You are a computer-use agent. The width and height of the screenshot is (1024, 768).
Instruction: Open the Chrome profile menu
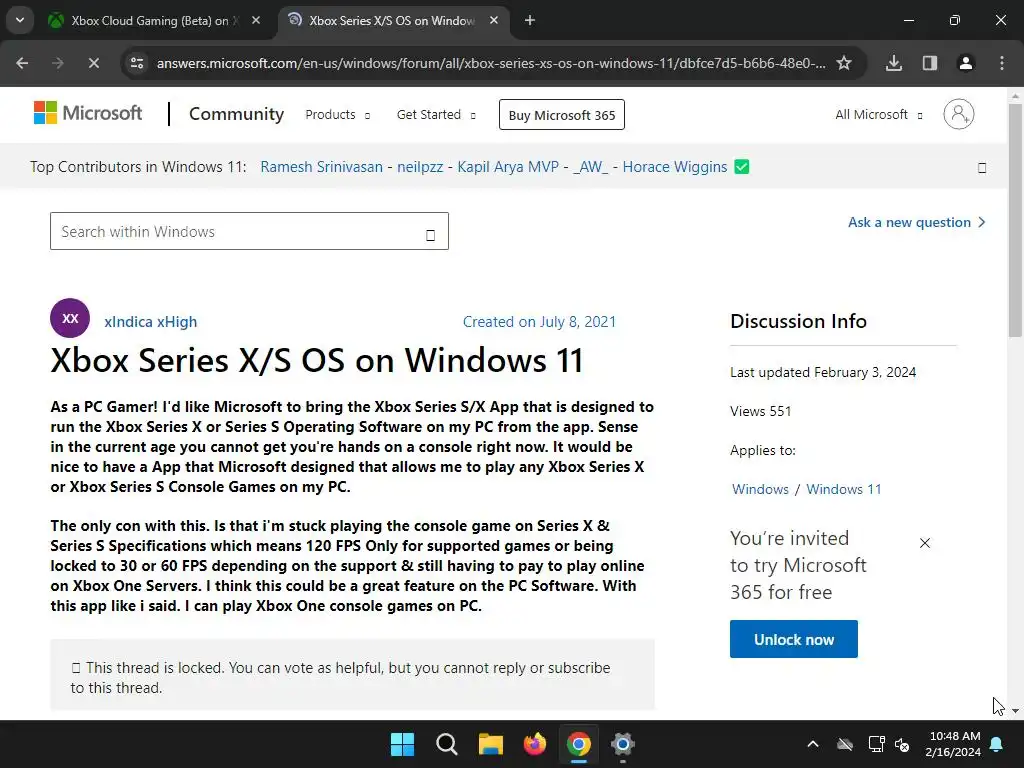click(x=966, y=63)
